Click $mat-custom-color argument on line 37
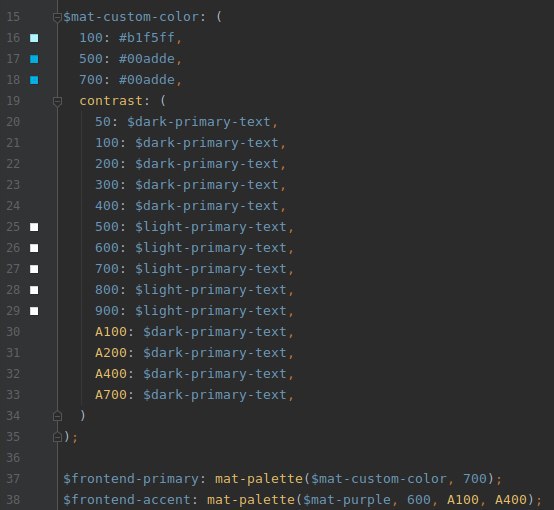The height and width of the screenshot is (510, 554). (379, 479)
